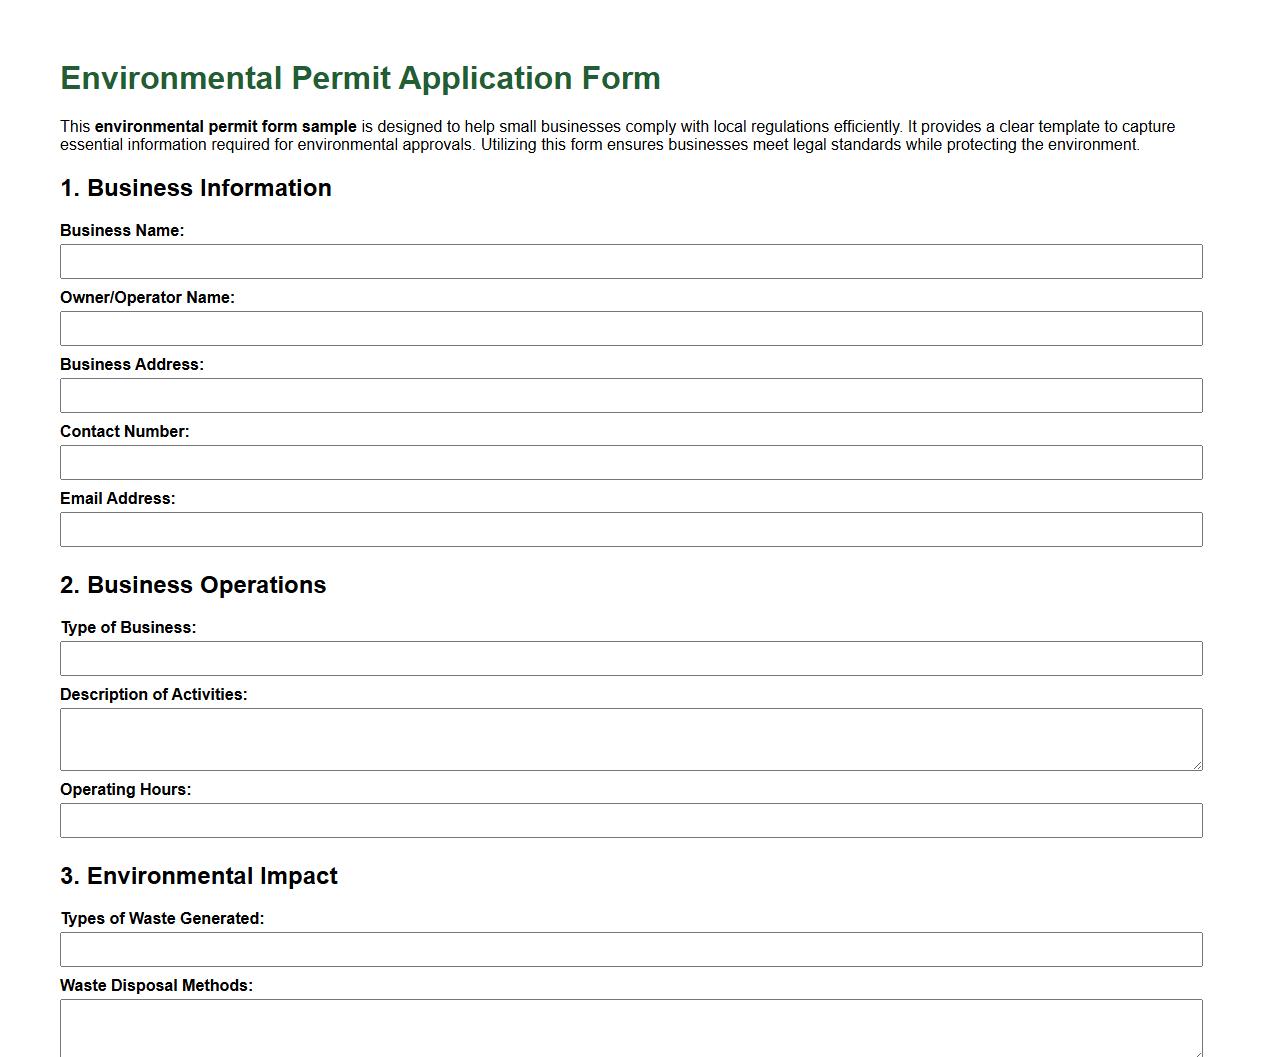Click the bold environmental permit form sample text
Image resolution: width=1263 pixels, height=1057 pixels.
(224, 126)
